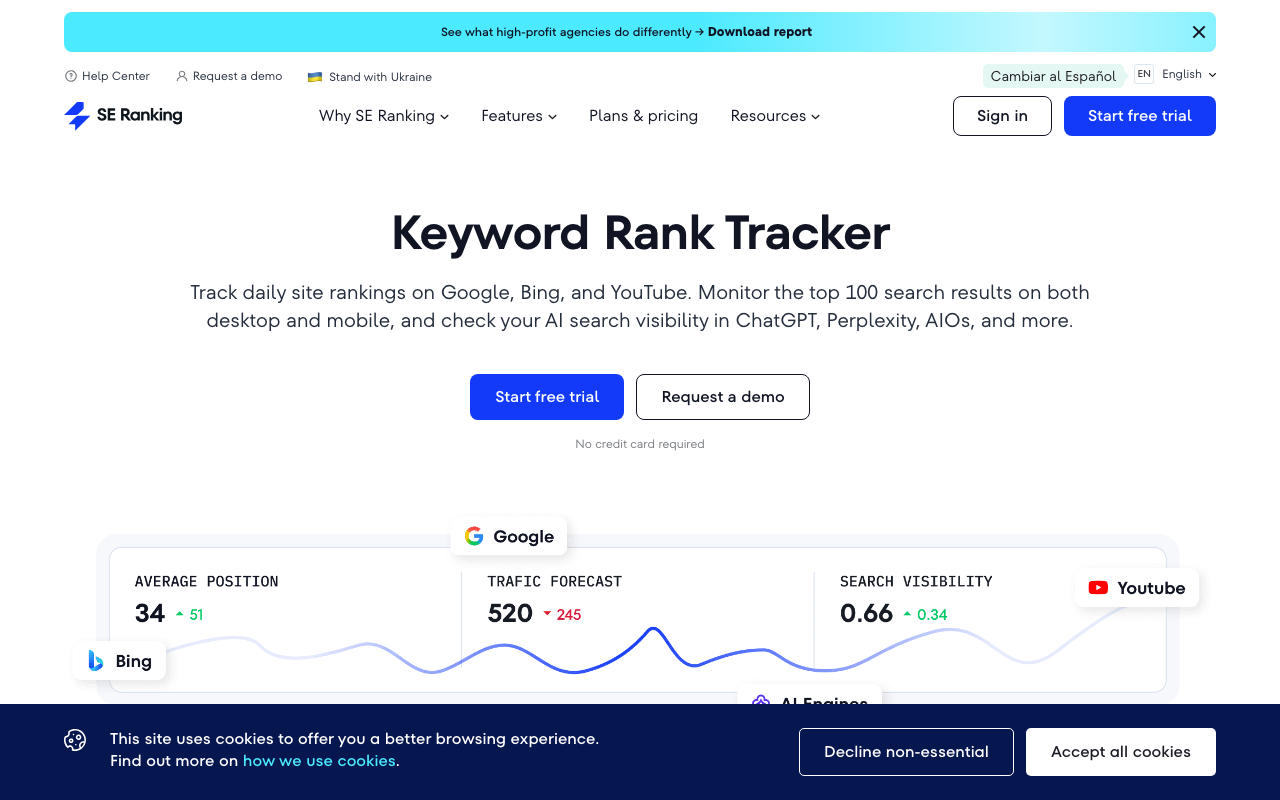Expand the Why SE Ranking menu

coord(384,116)
